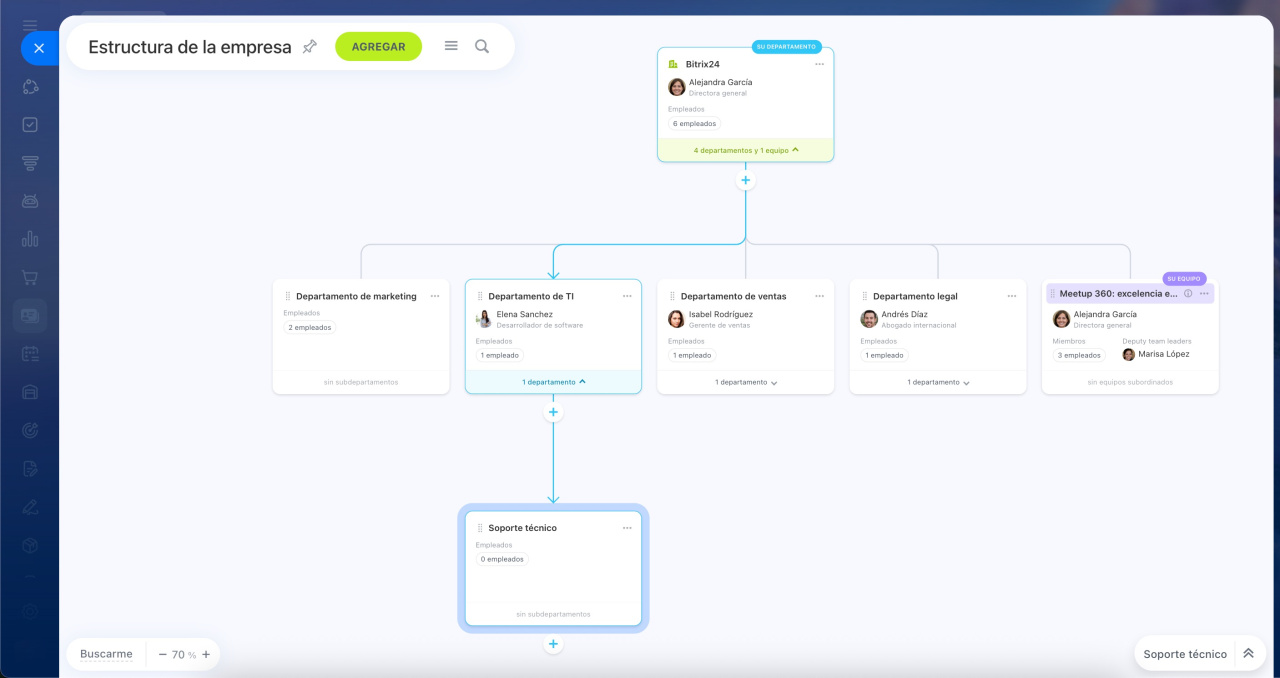This screenshot has width=1280, height=678.
Task: Click the Bitrix24 company building icon
Action: click(x=673, y=64)
